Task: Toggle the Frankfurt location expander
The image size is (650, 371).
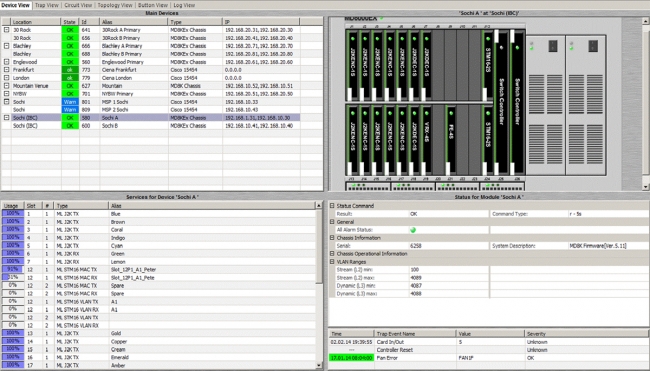Action: [6, 70]
